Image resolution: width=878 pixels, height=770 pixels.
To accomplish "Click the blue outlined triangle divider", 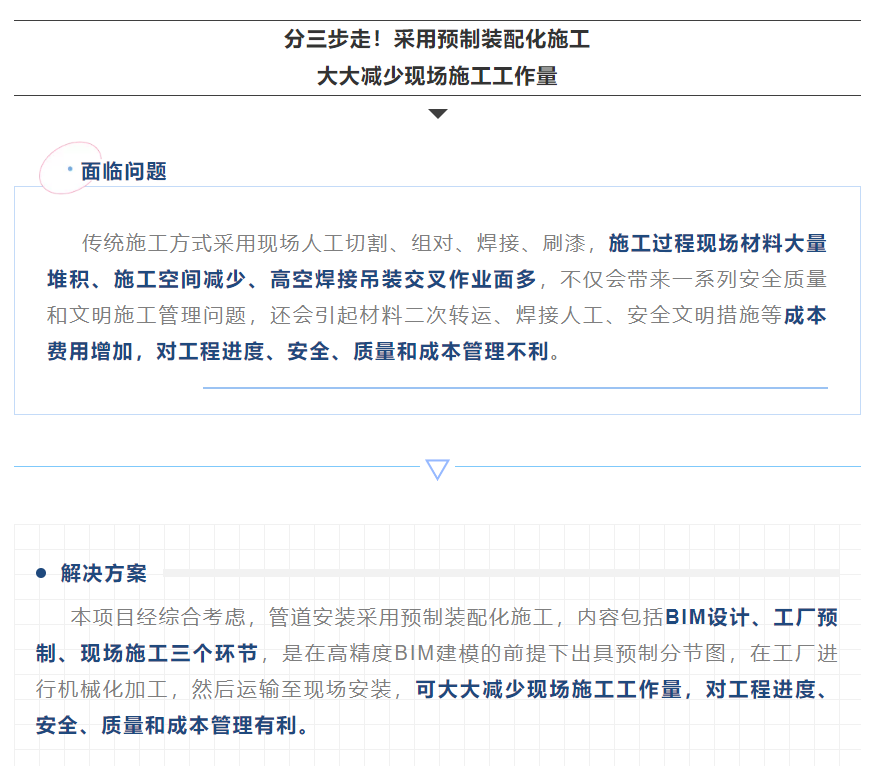I will pos(438,469).
